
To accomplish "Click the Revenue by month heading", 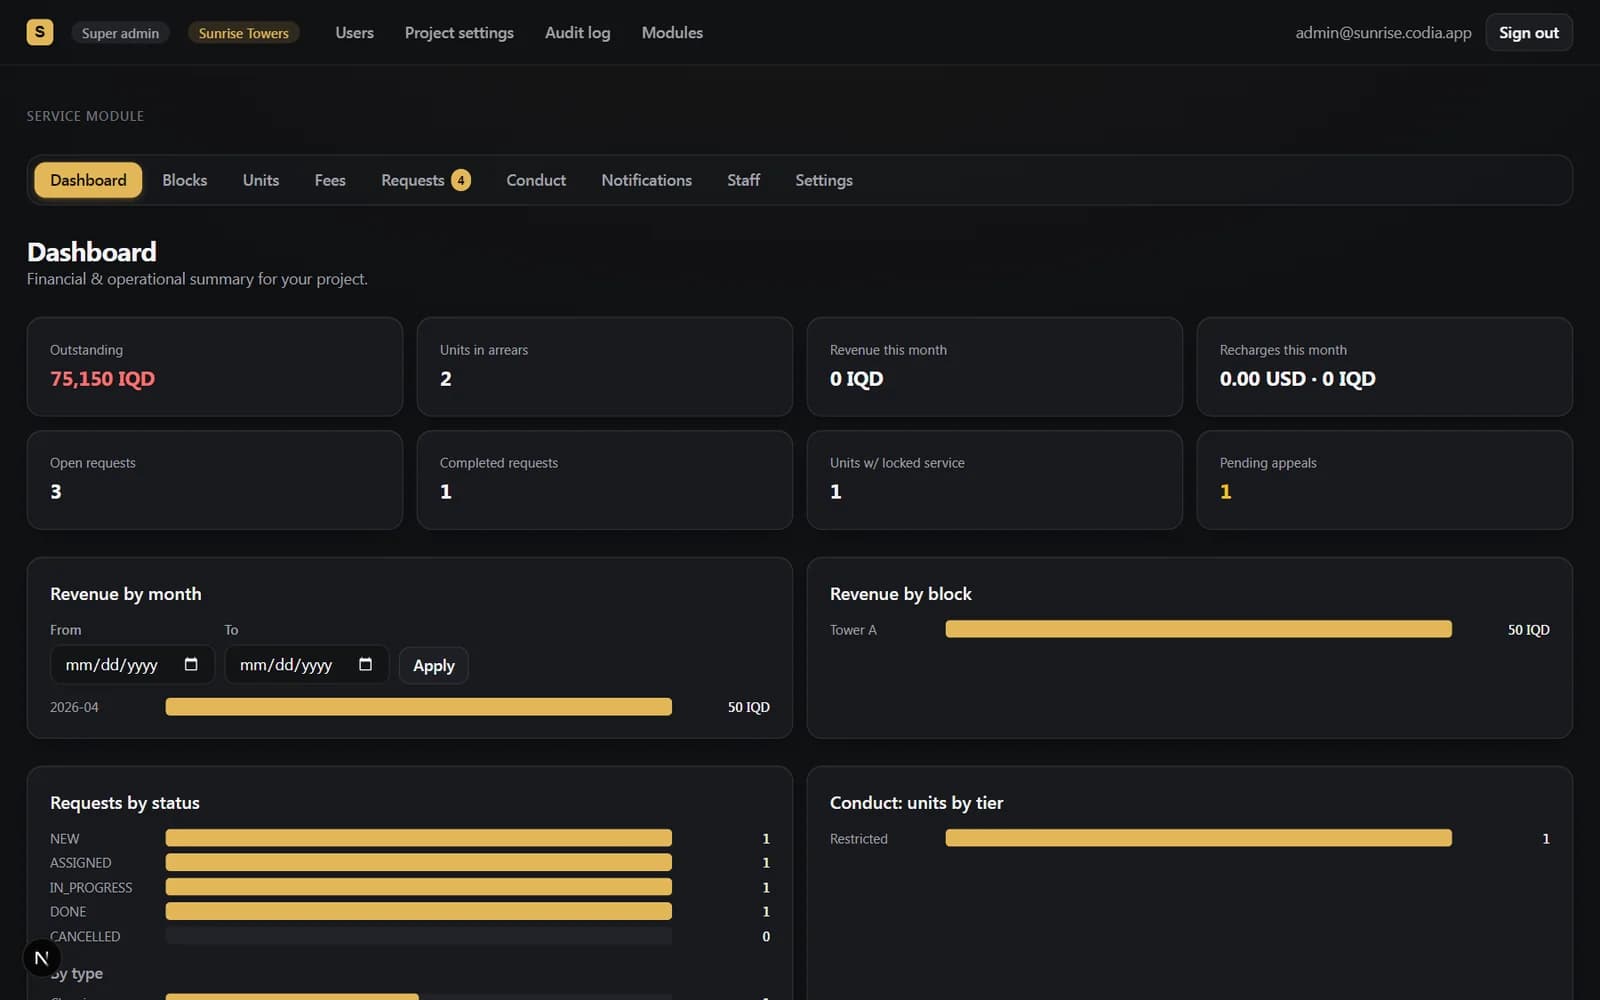I will (126, 594).
